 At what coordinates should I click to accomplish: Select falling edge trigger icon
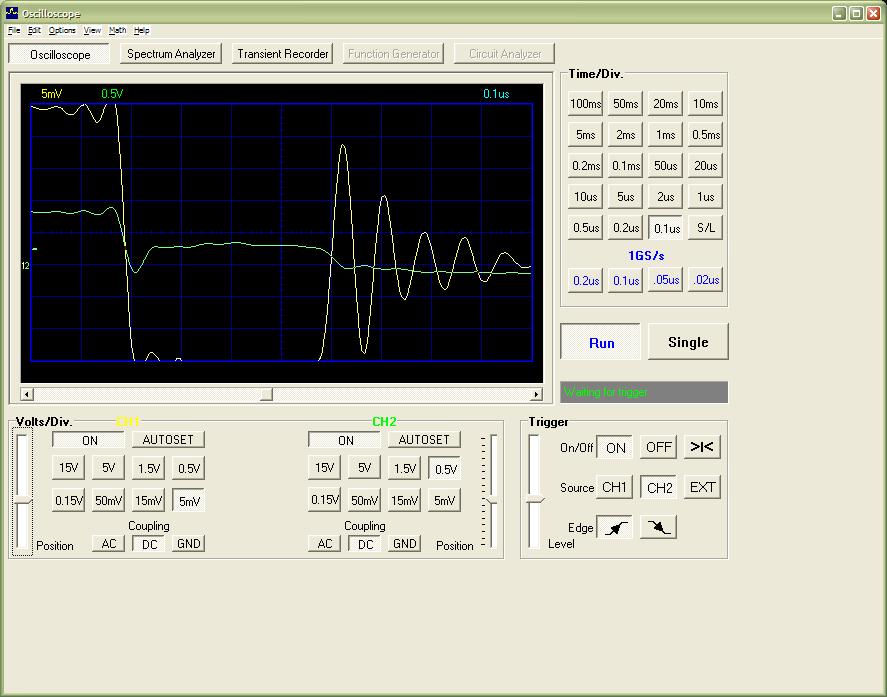pyautogui.click(x=658, y=527)
